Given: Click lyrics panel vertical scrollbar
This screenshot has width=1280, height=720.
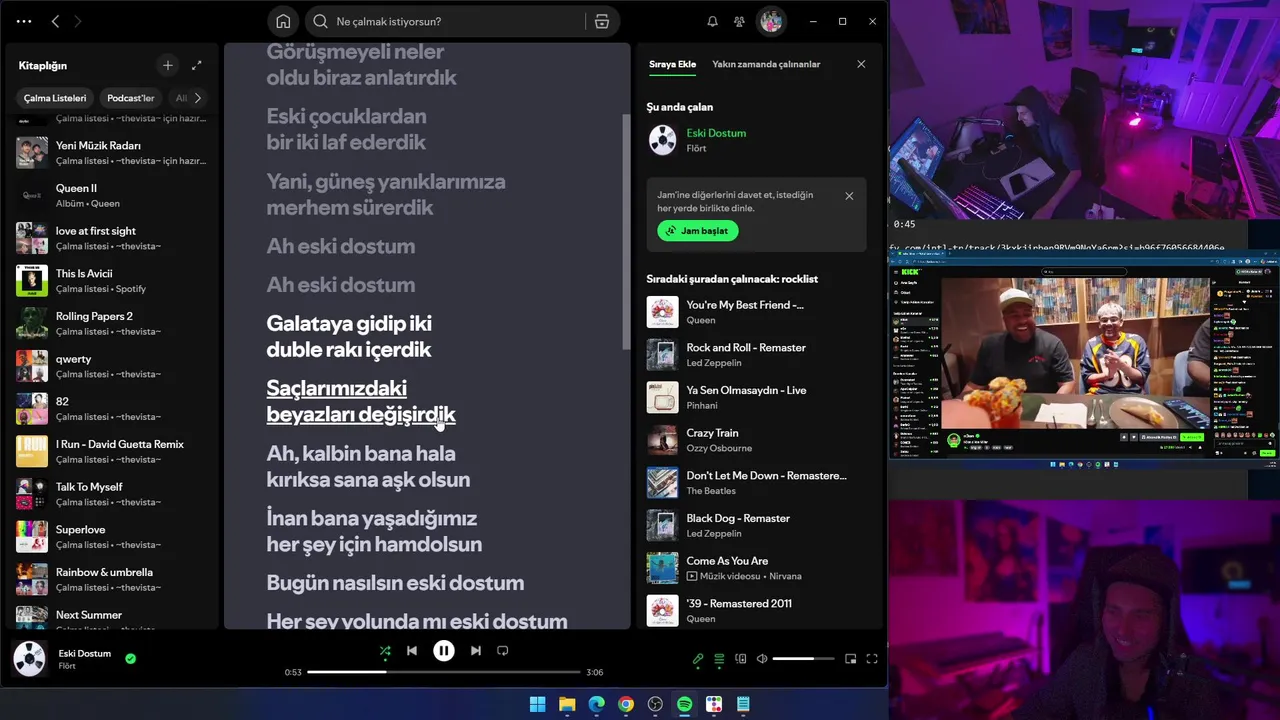Looking at the screenshot, I should point(627,230).
